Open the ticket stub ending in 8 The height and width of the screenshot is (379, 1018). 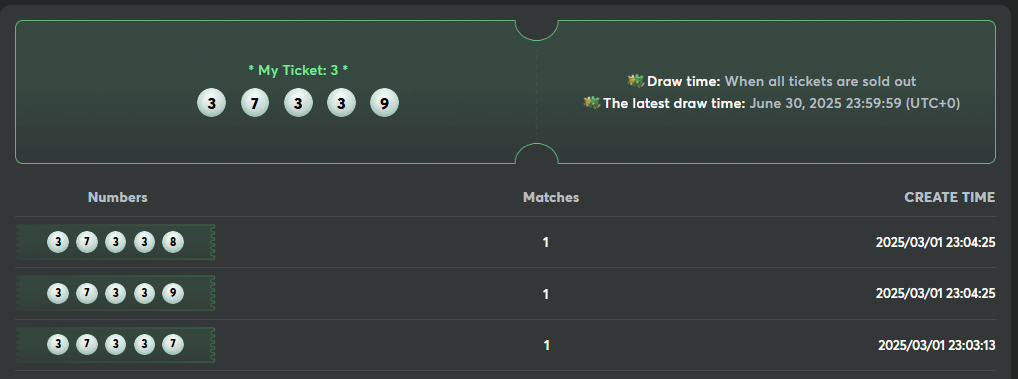116,242
